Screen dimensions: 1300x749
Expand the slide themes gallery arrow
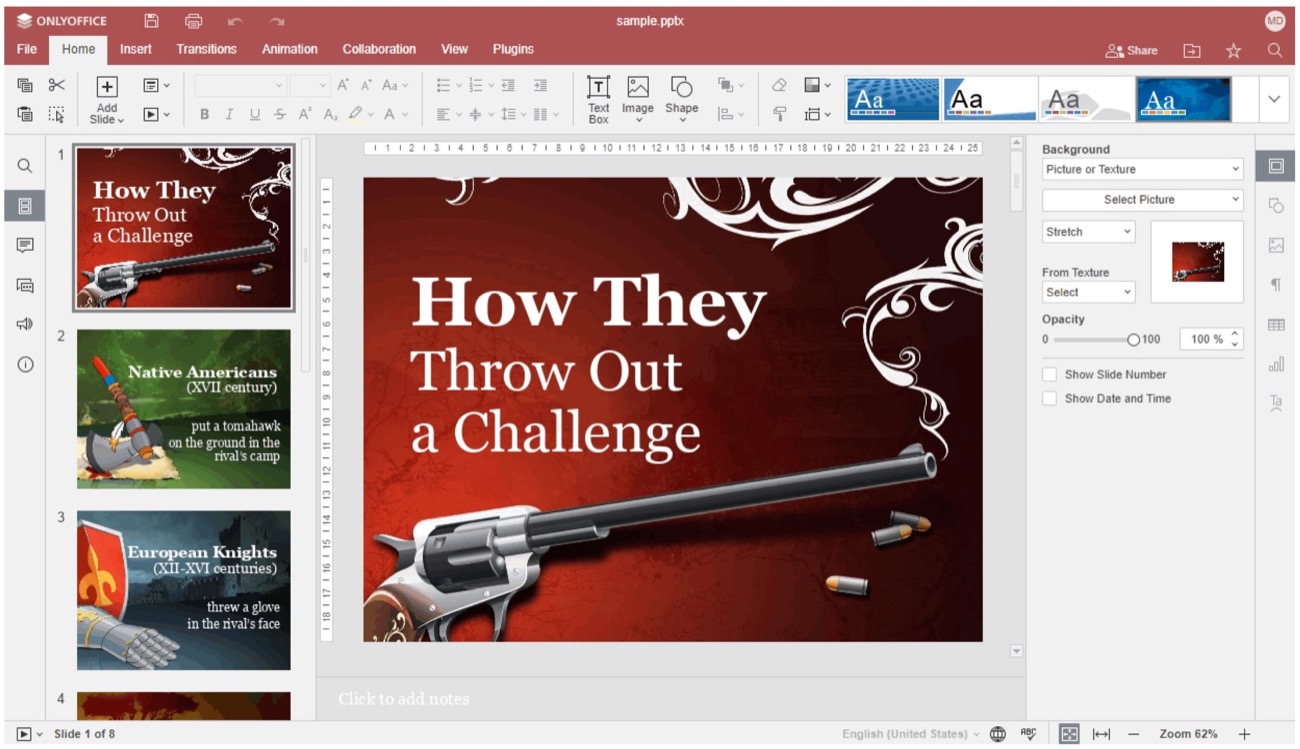[1274, 99]
